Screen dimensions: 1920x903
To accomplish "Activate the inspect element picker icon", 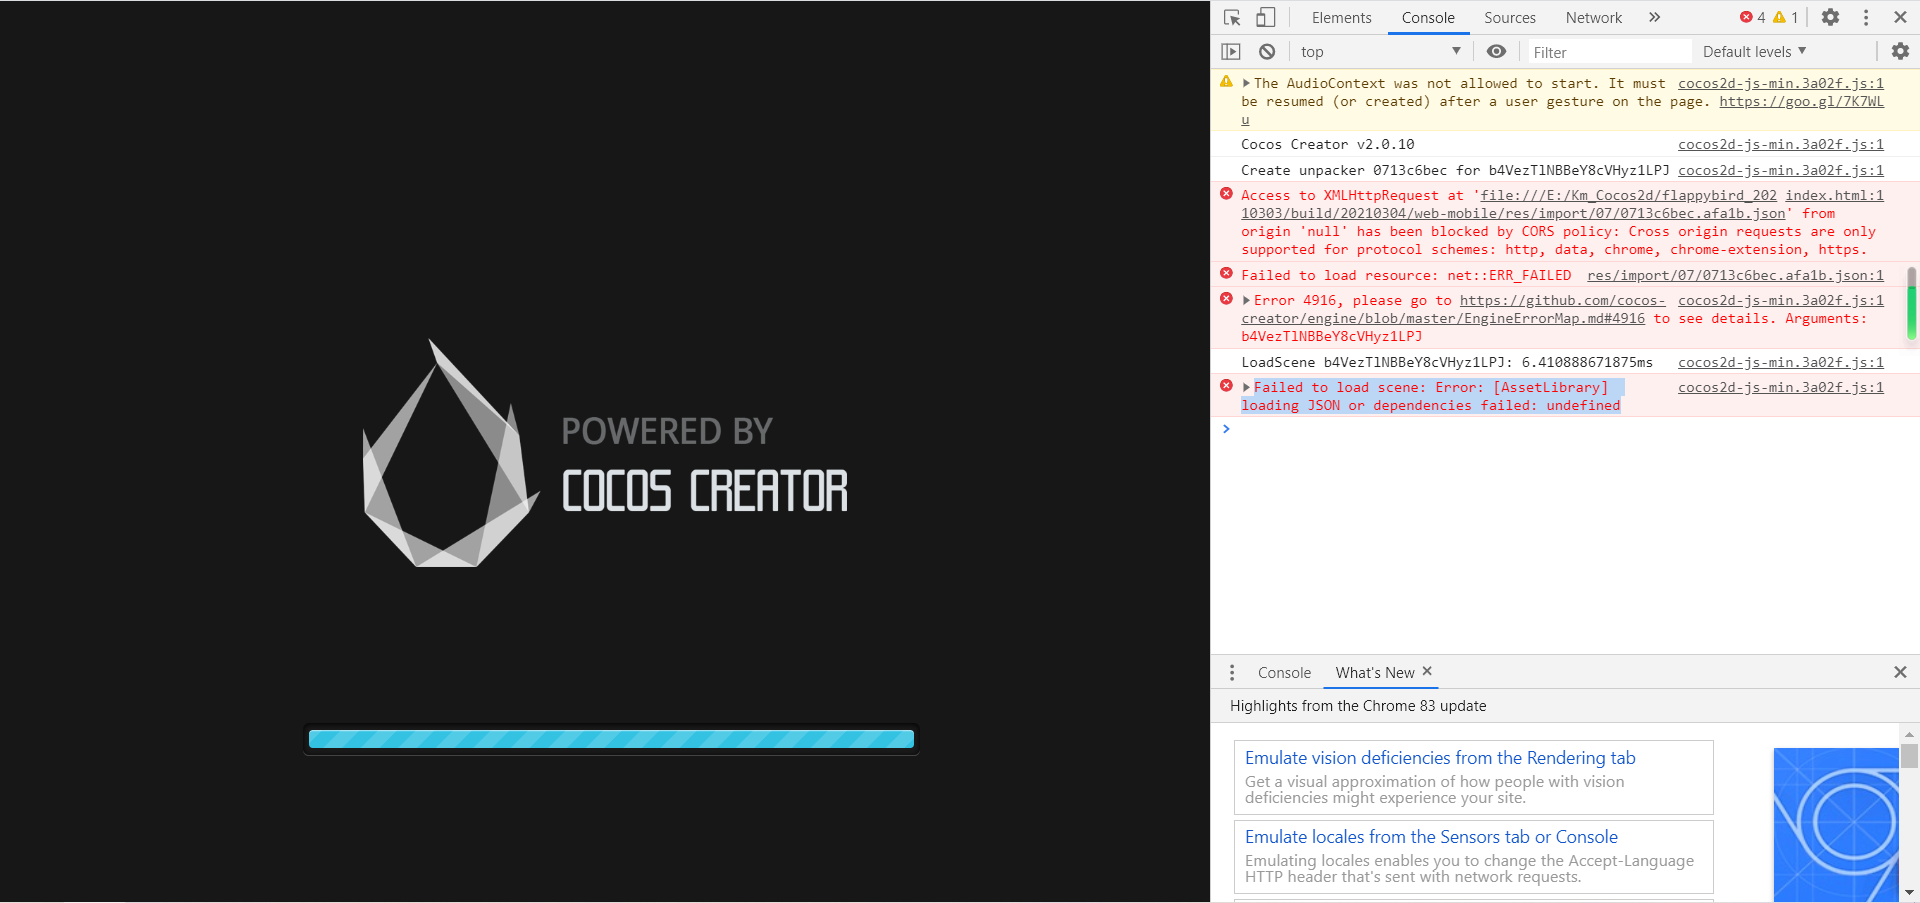I will (x=1232, y=18).
